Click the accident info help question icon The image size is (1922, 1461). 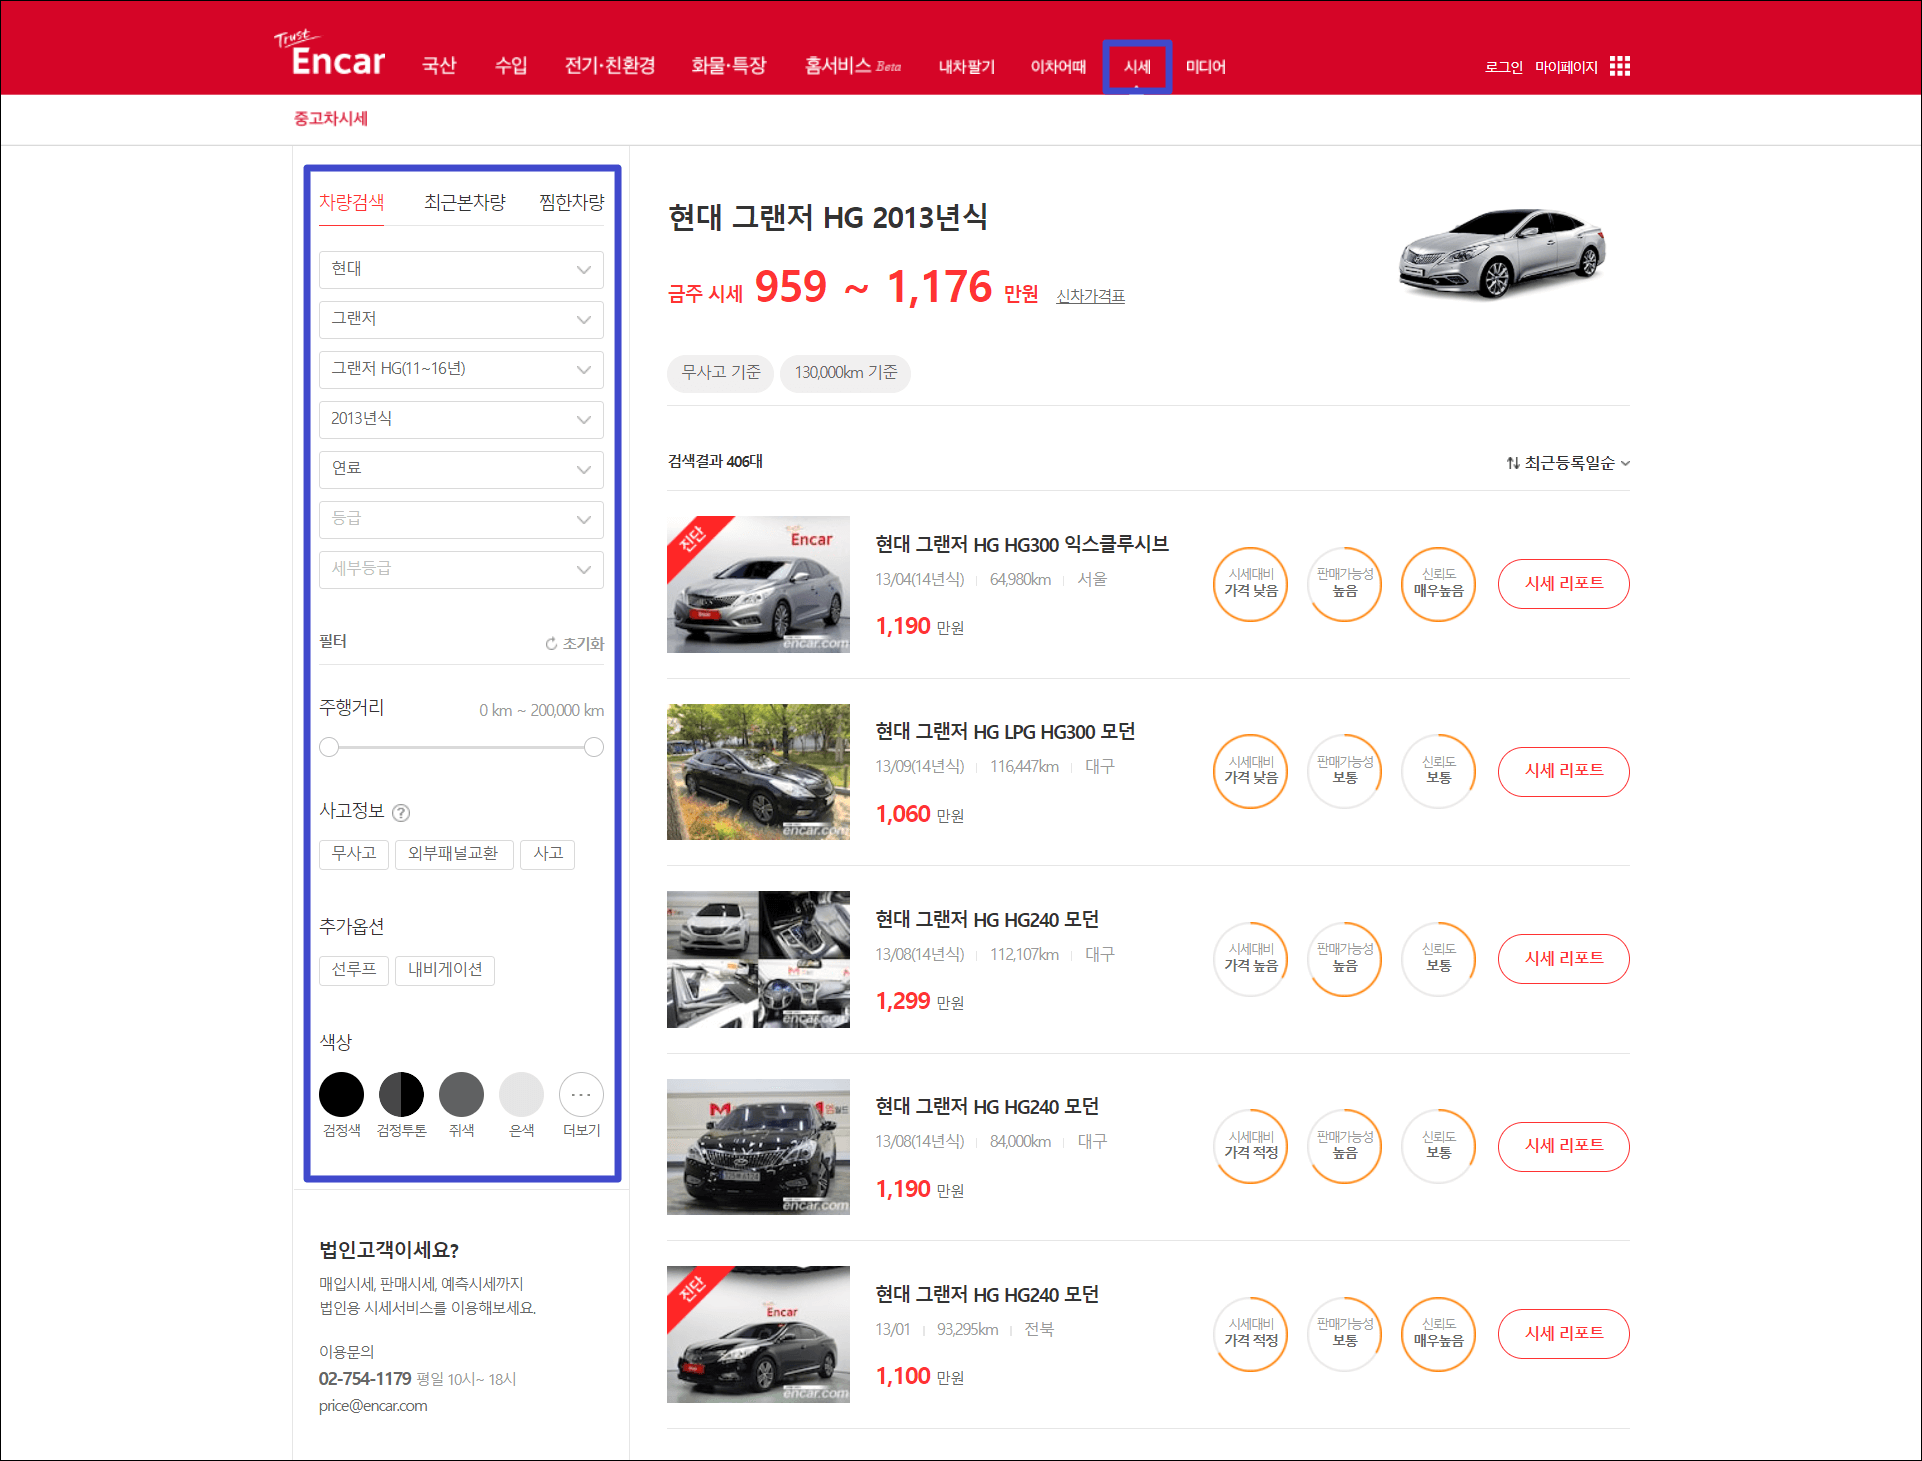401,813
